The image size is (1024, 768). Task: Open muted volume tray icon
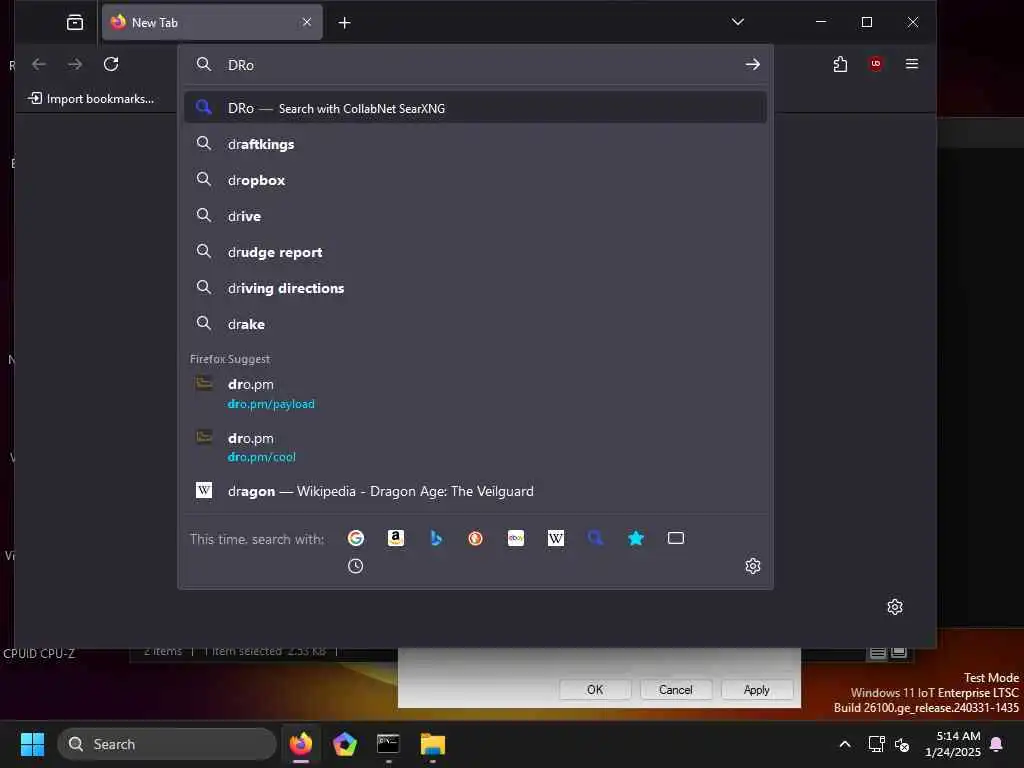(x=902, y=744)
